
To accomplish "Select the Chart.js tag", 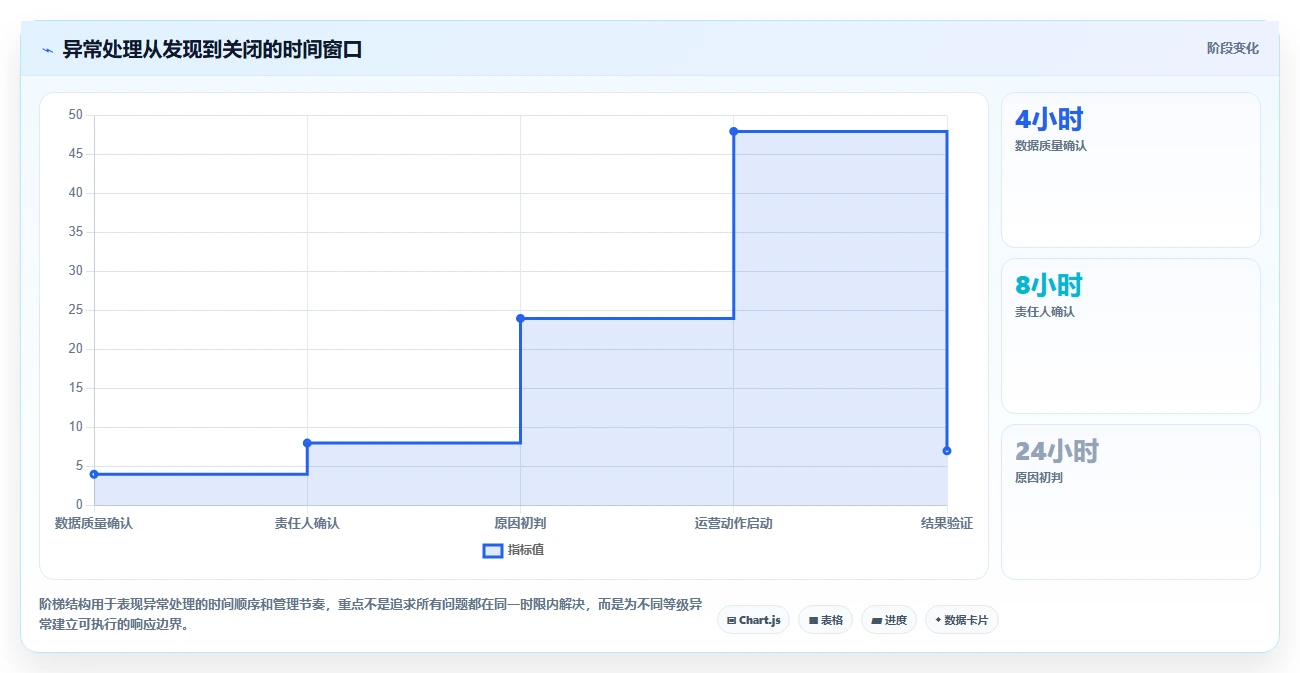I will pyautogui.click(x=753, y=620).
